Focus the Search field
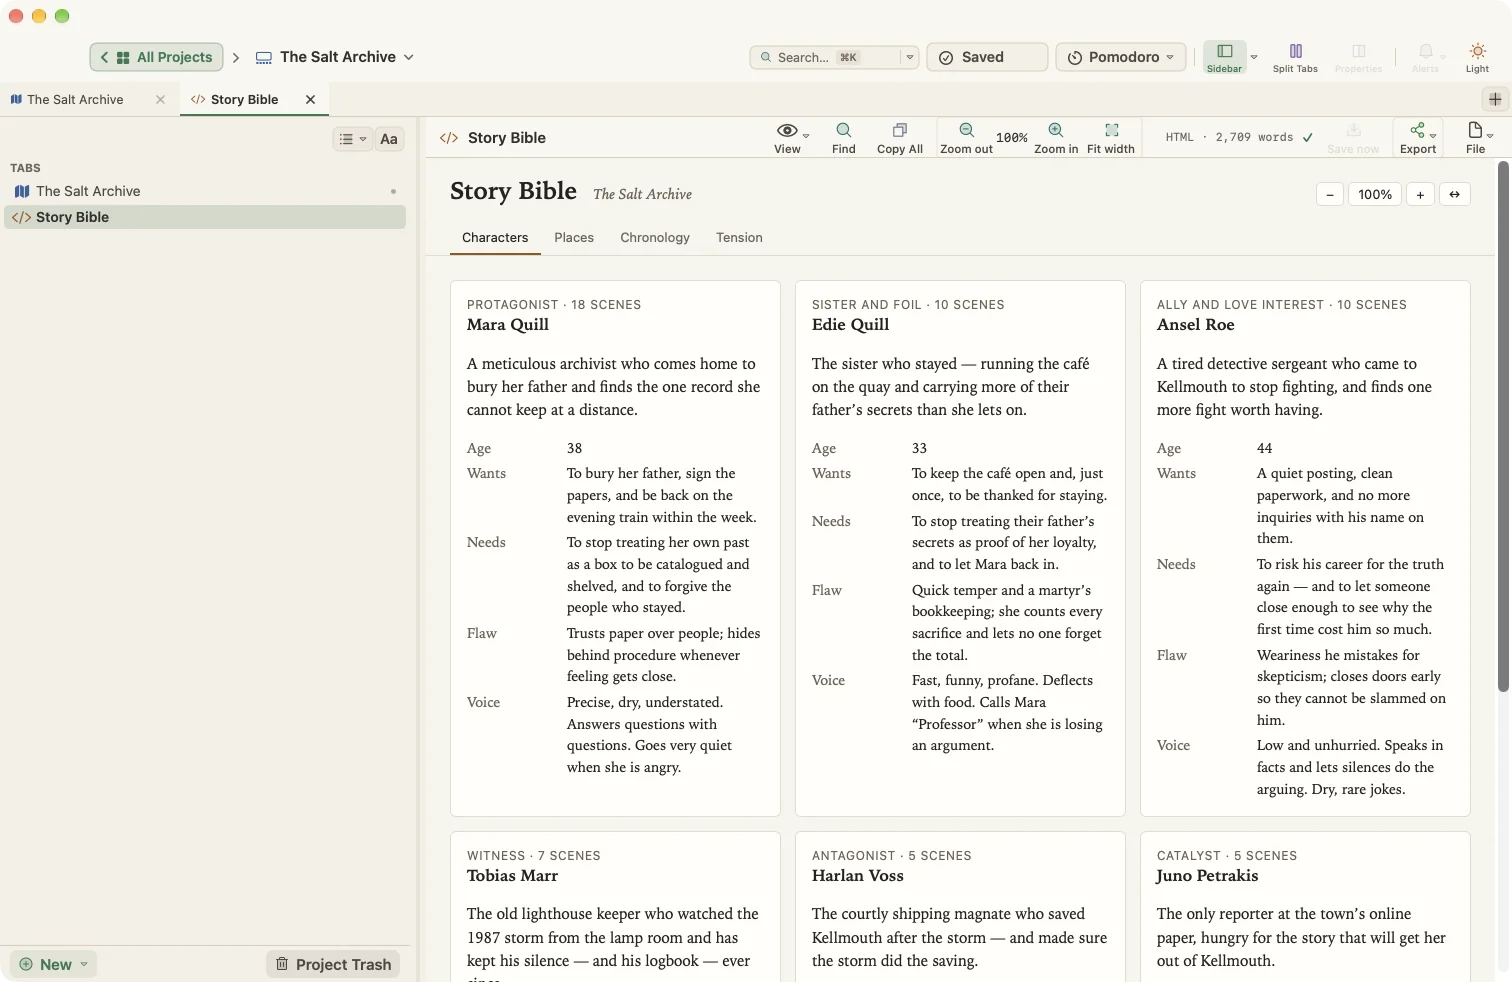Viewport: 1512px width, 982px height. click(x=824, y=57)
